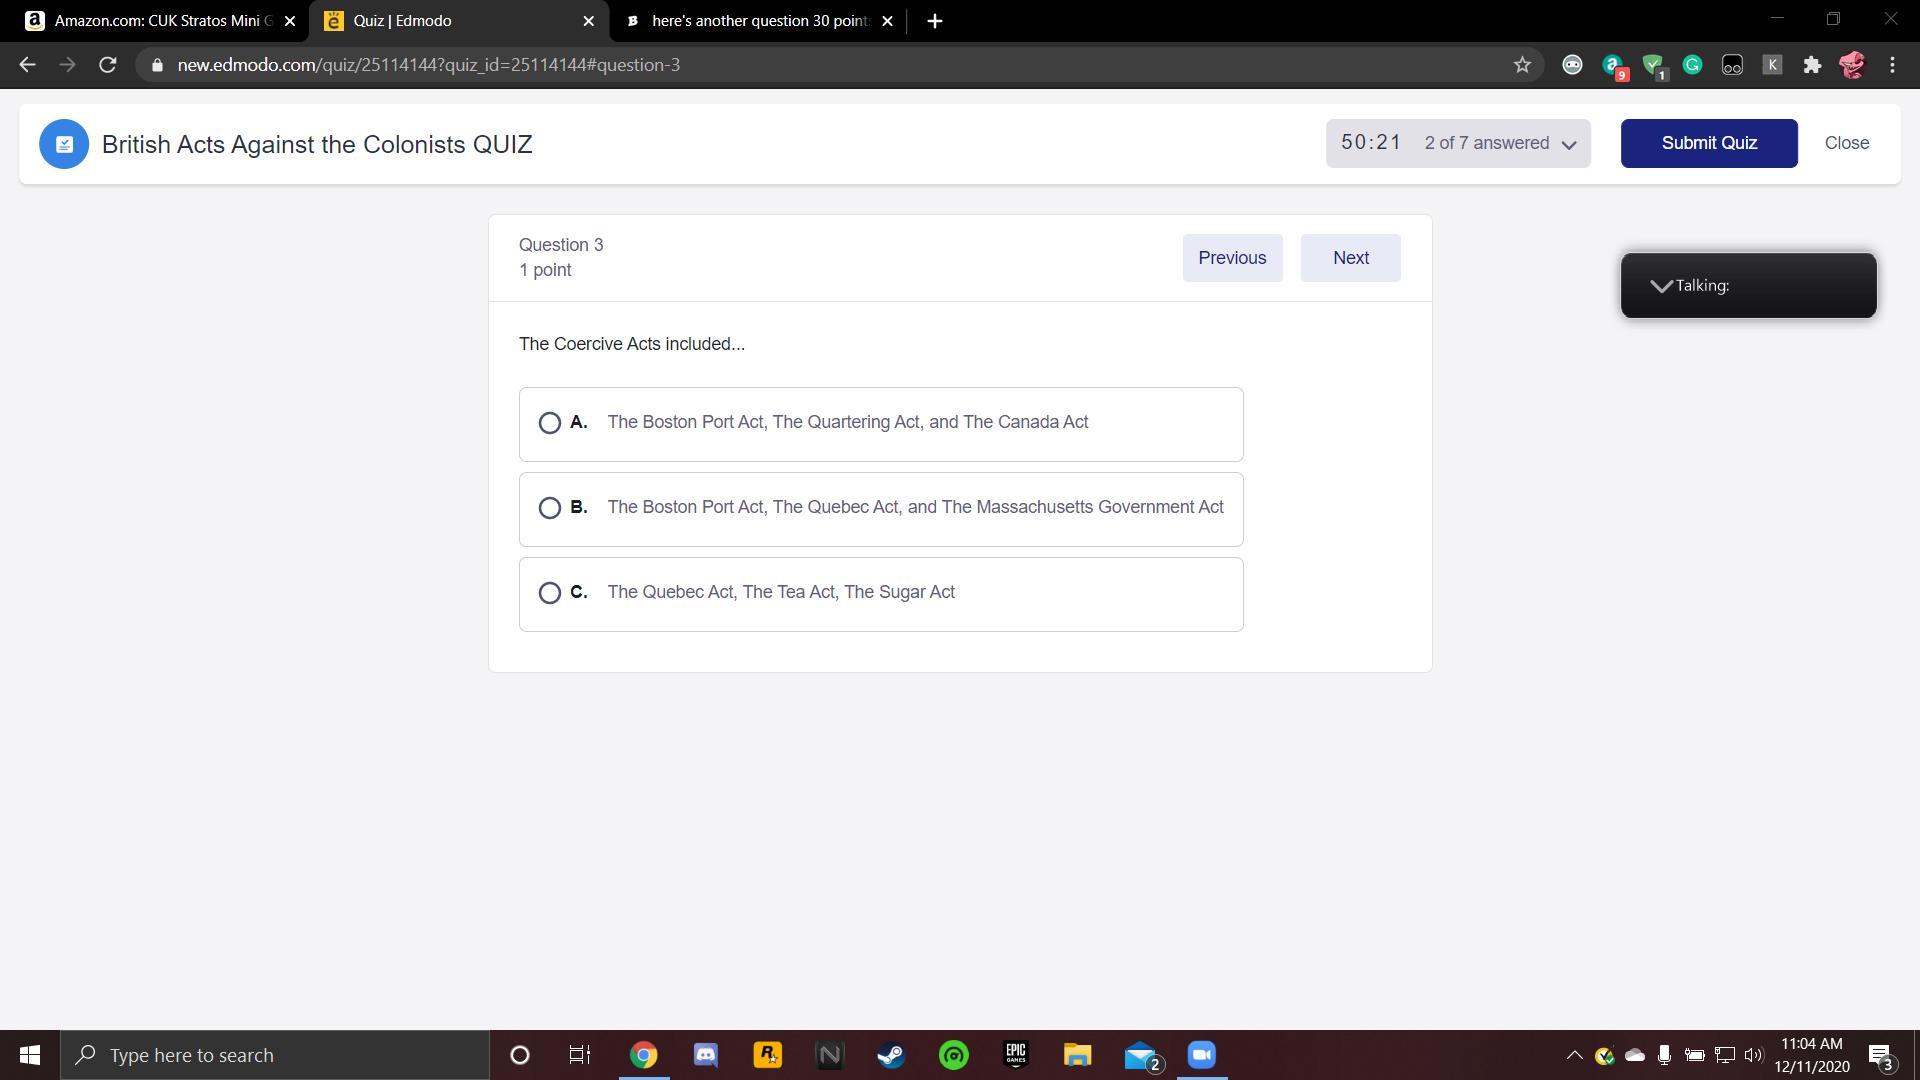Viewport: 1920px width, 1080px height.
Task: Open Discord from the taskbar
Action: click(706, 1055)
